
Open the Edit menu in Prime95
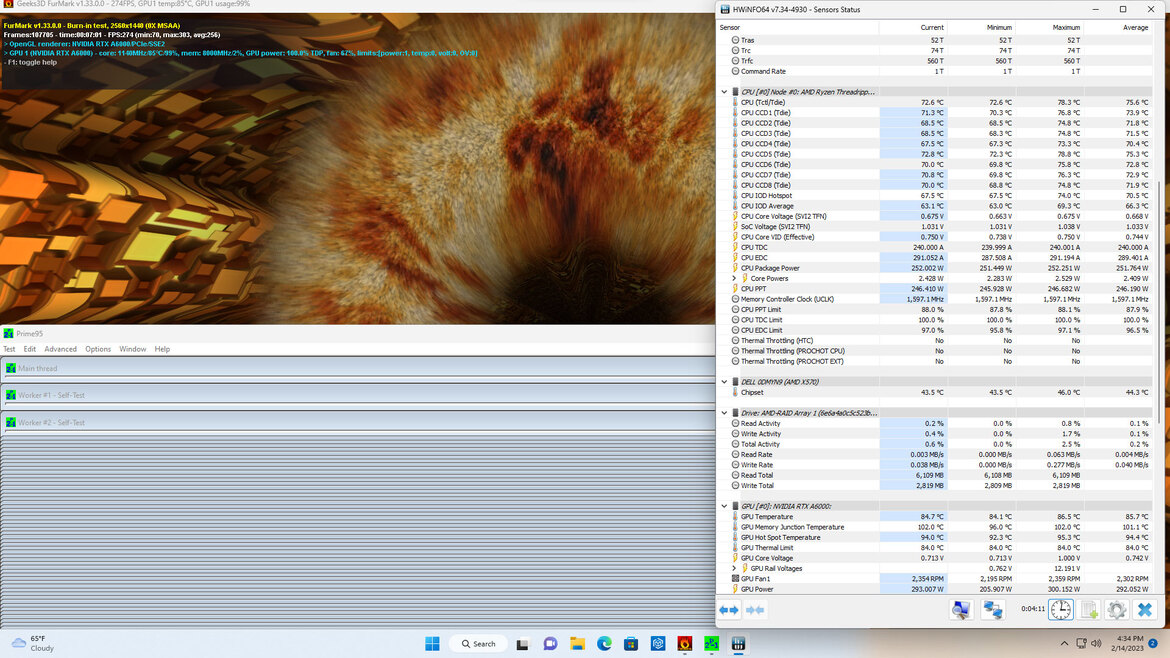click(x=30, y=349)
